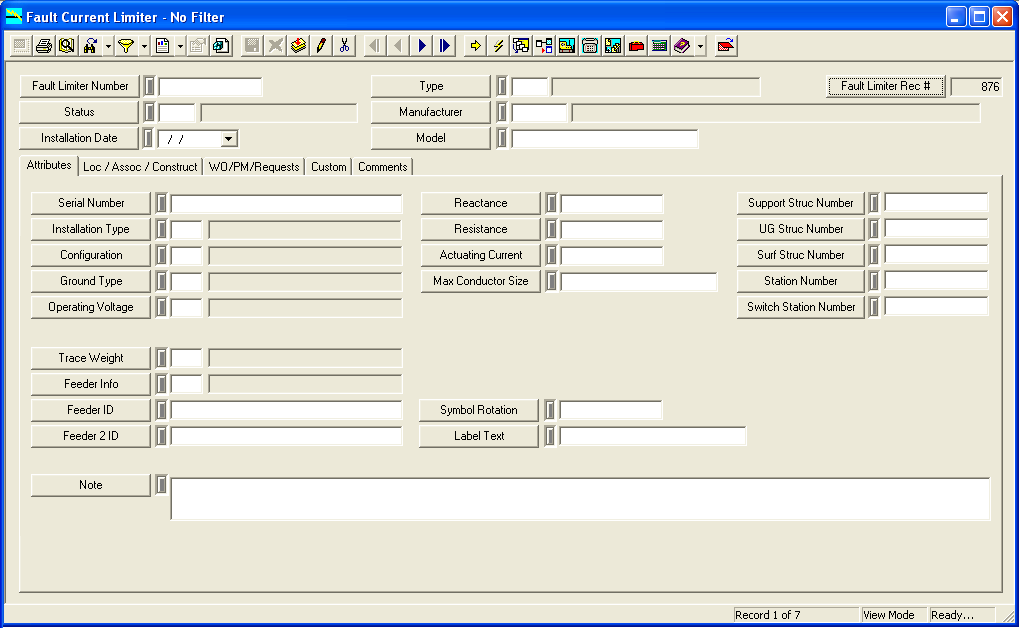Click the Model input field
Image resolution: width=1019 pixels, height=628 pixels.
pyautogui.click(x=605, y=138)
